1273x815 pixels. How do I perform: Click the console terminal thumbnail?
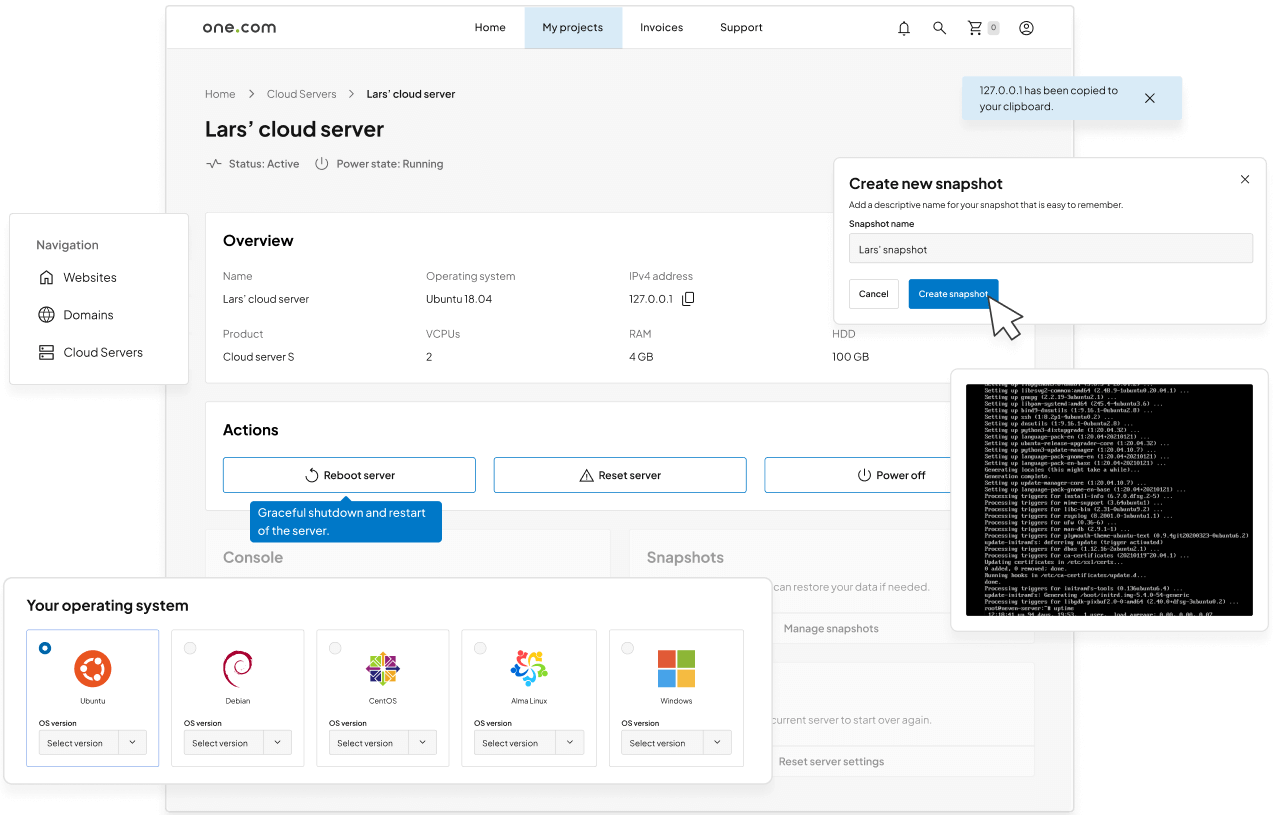click(x=1109, y=500)
